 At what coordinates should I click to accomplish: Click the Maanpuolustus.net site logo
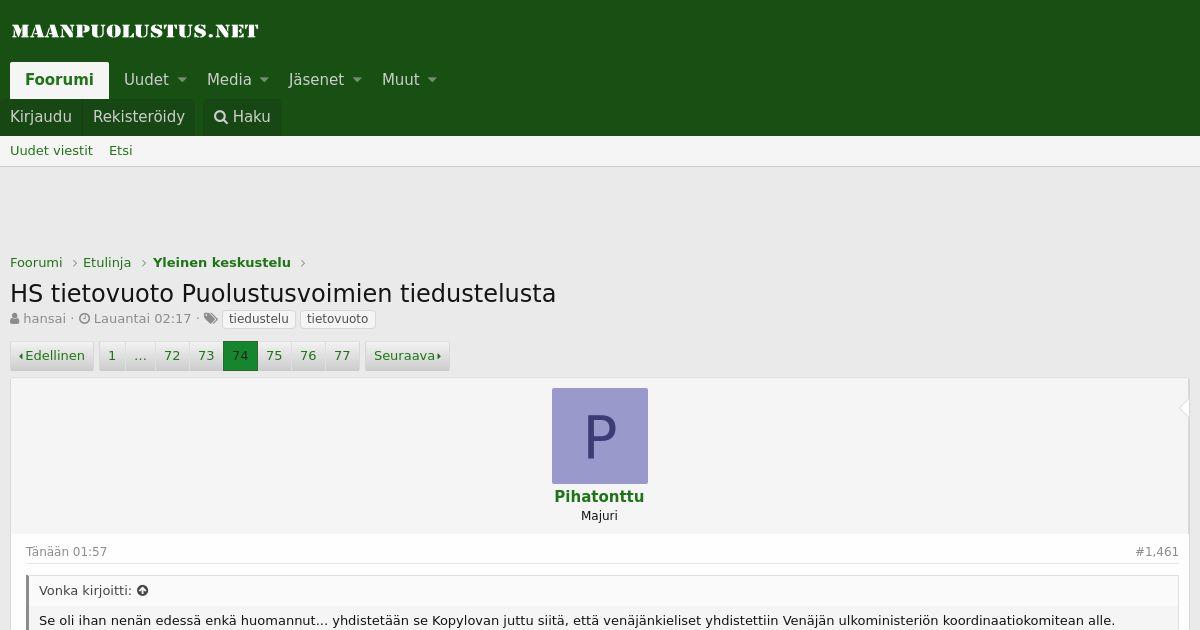click(135, 31)
